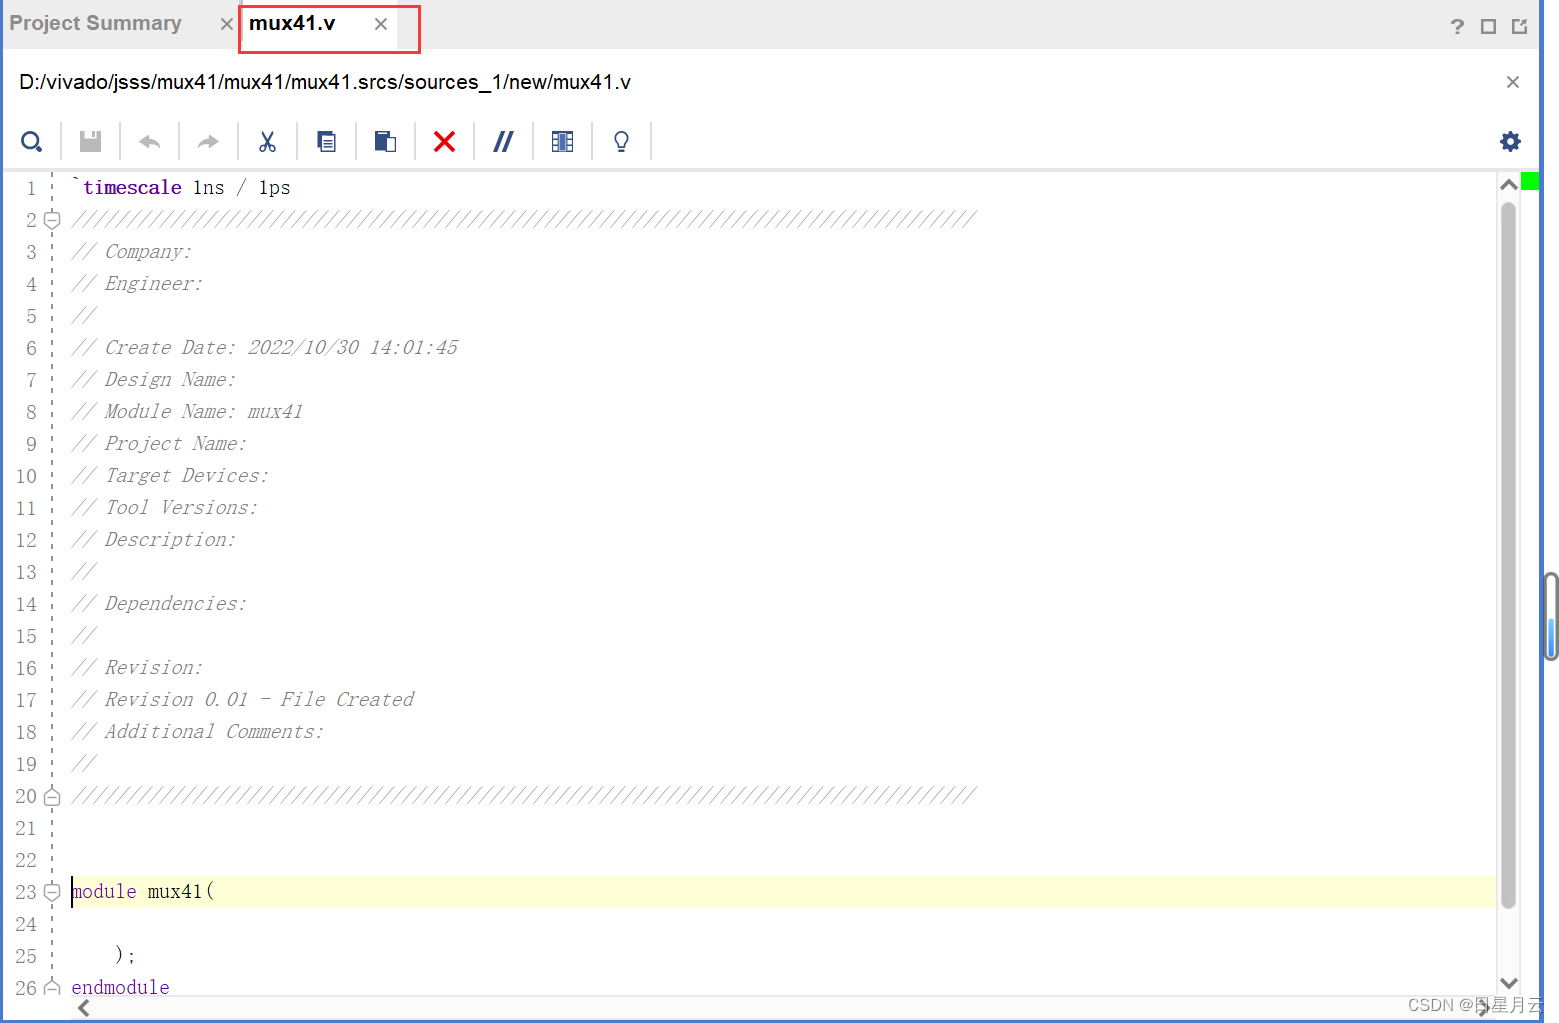Click the 'Engineer:' comment line
This screenshot has width=1559, height=1023.
click(137, 283)
